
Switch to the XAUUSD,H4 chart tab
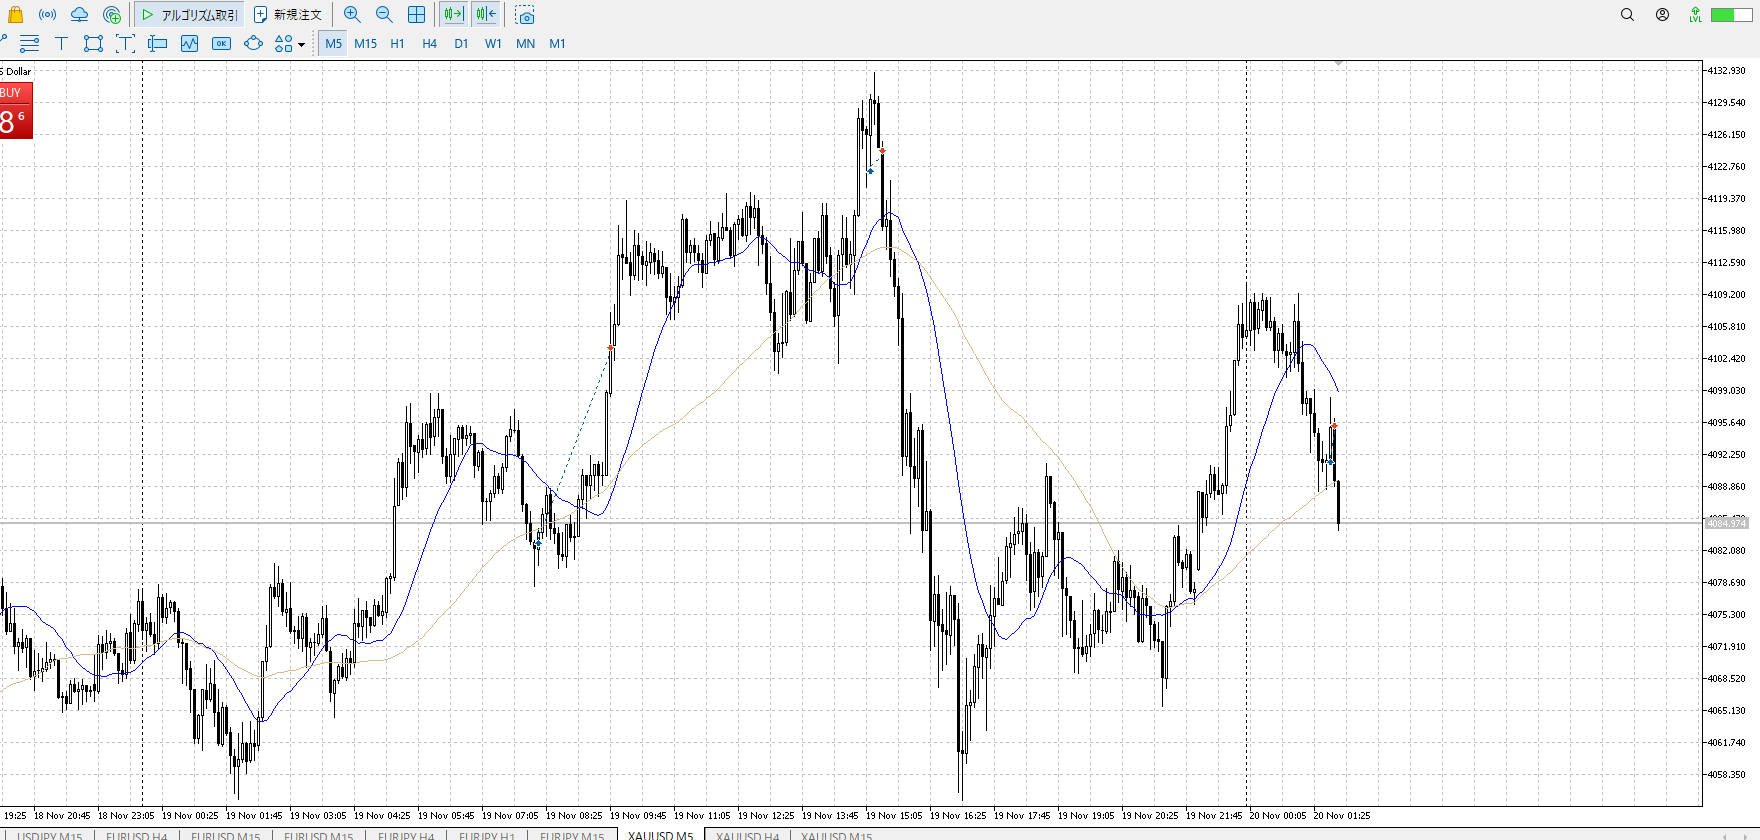[747, 835]
